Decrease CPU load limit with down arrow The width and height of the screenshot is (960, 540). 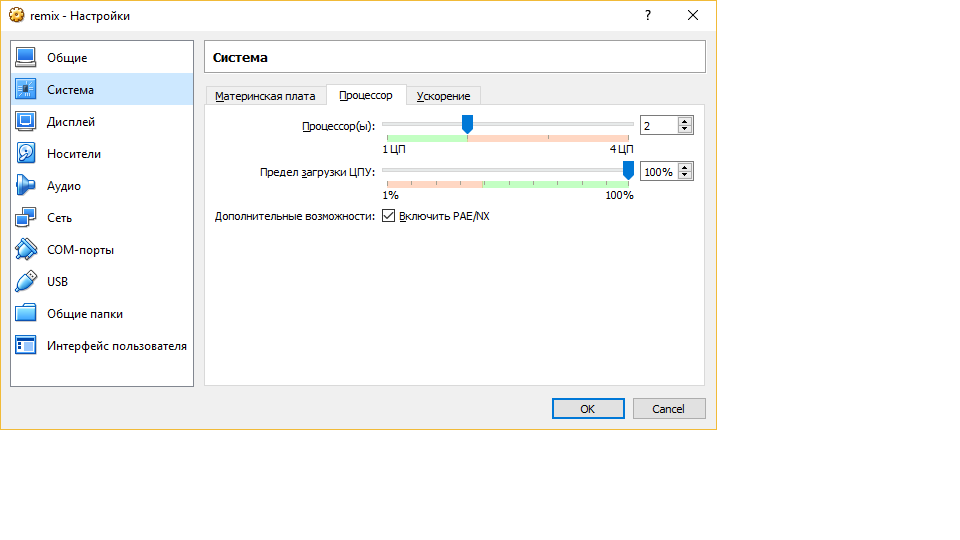tap(685, 176)
